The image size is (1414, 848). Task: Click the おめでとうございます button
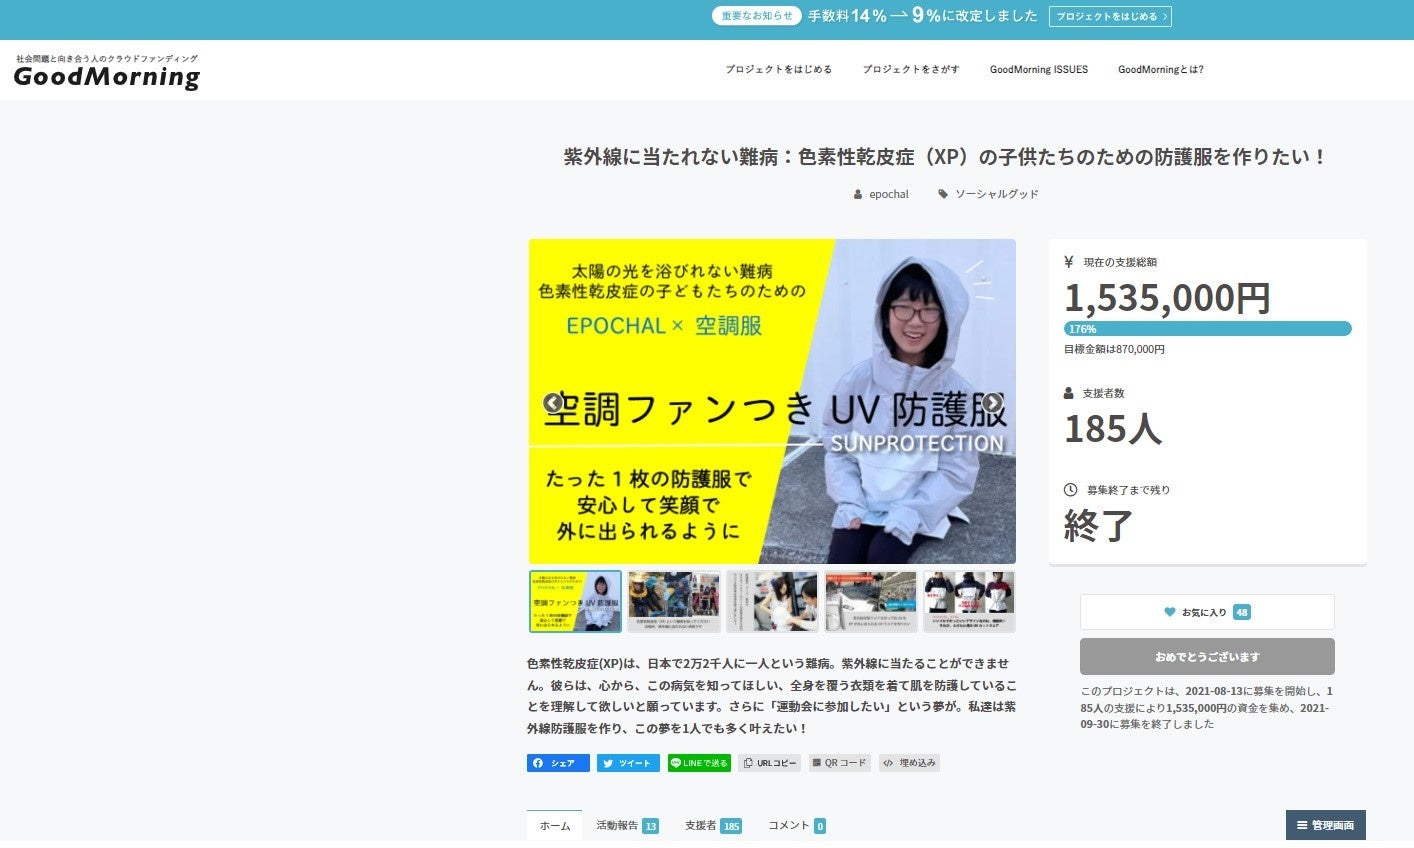click(x=1207, y=657)
